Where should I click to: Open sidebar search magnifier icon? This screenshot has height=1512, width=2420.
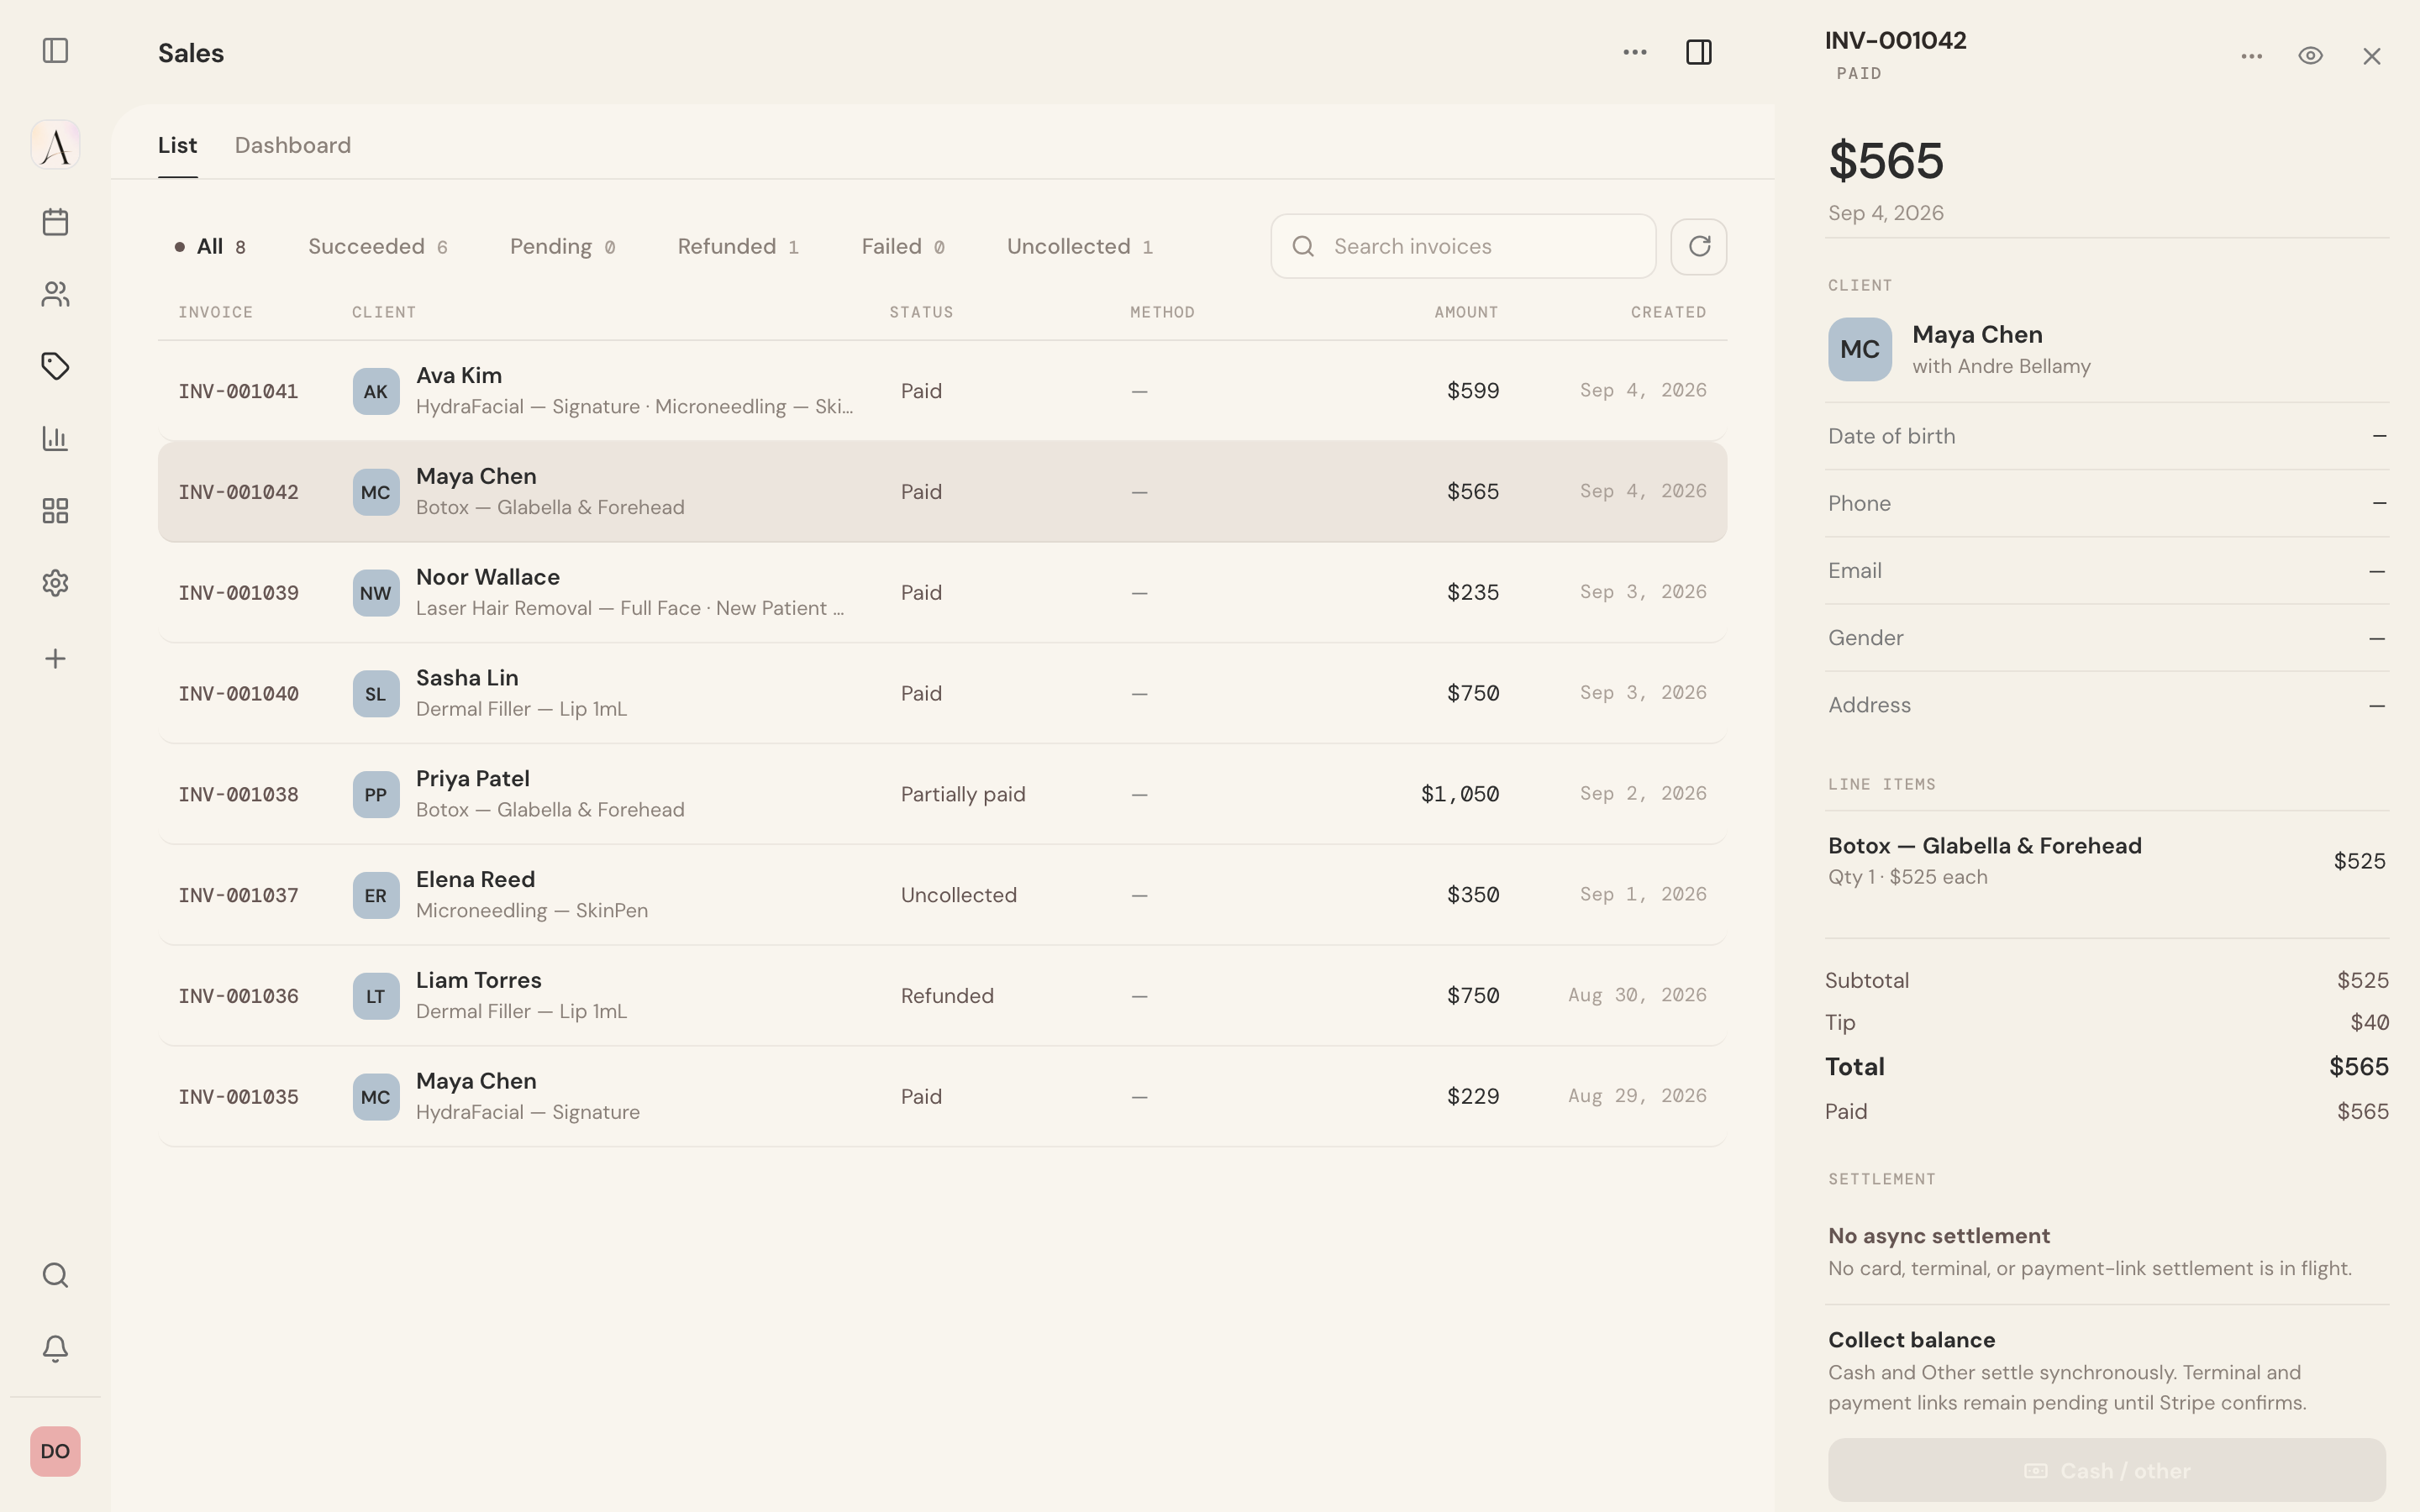coord(55,1275)
